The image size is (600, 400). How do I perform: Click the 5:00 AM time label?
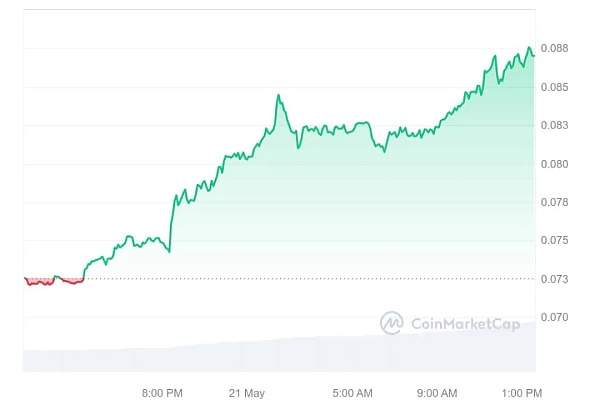tap(352, 391)
